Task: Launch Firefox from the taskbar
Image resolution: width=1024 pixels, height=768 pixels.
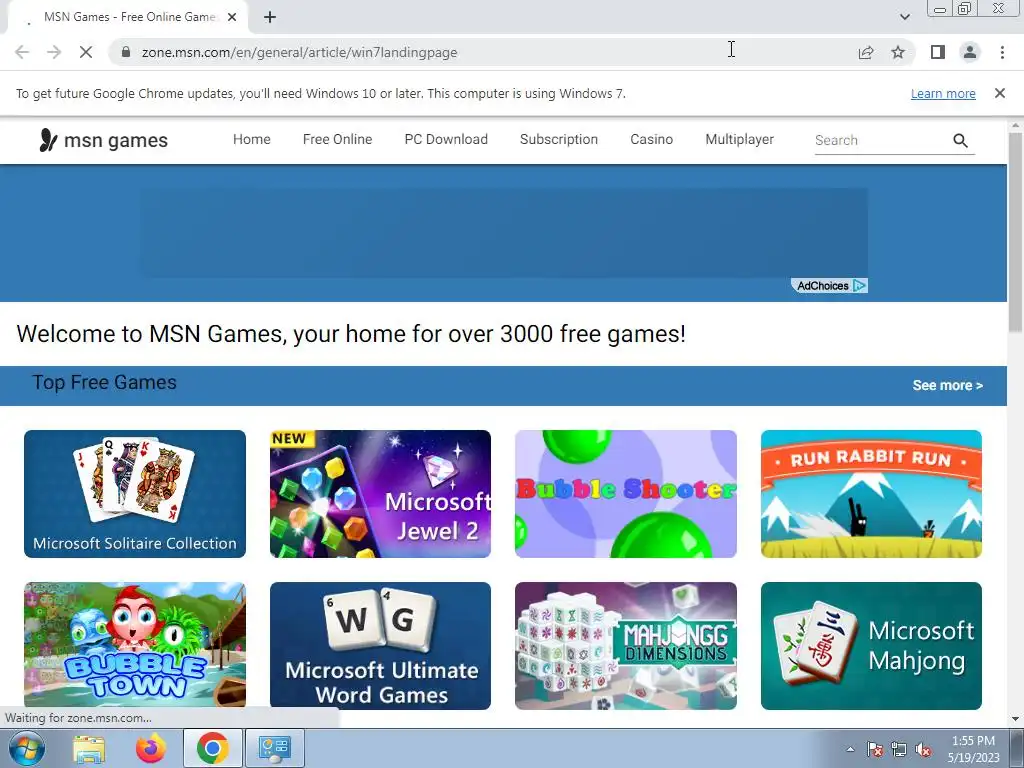Action: [x=150, y=748]
